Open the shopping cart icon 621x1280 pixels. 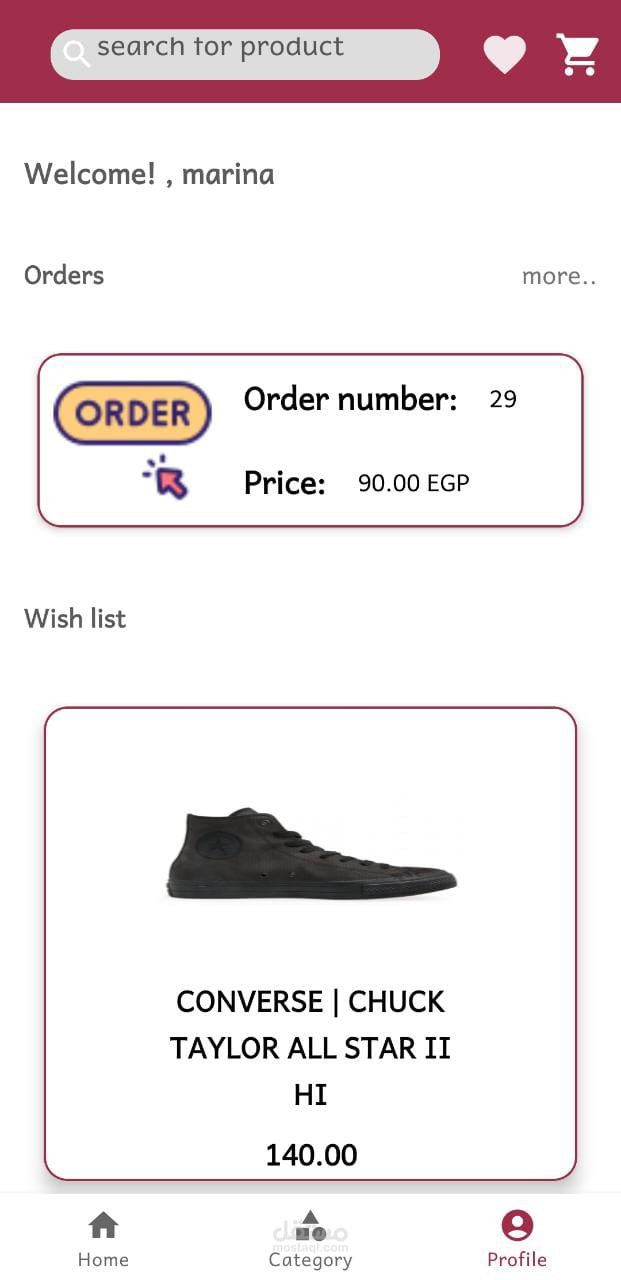point(577,54)
